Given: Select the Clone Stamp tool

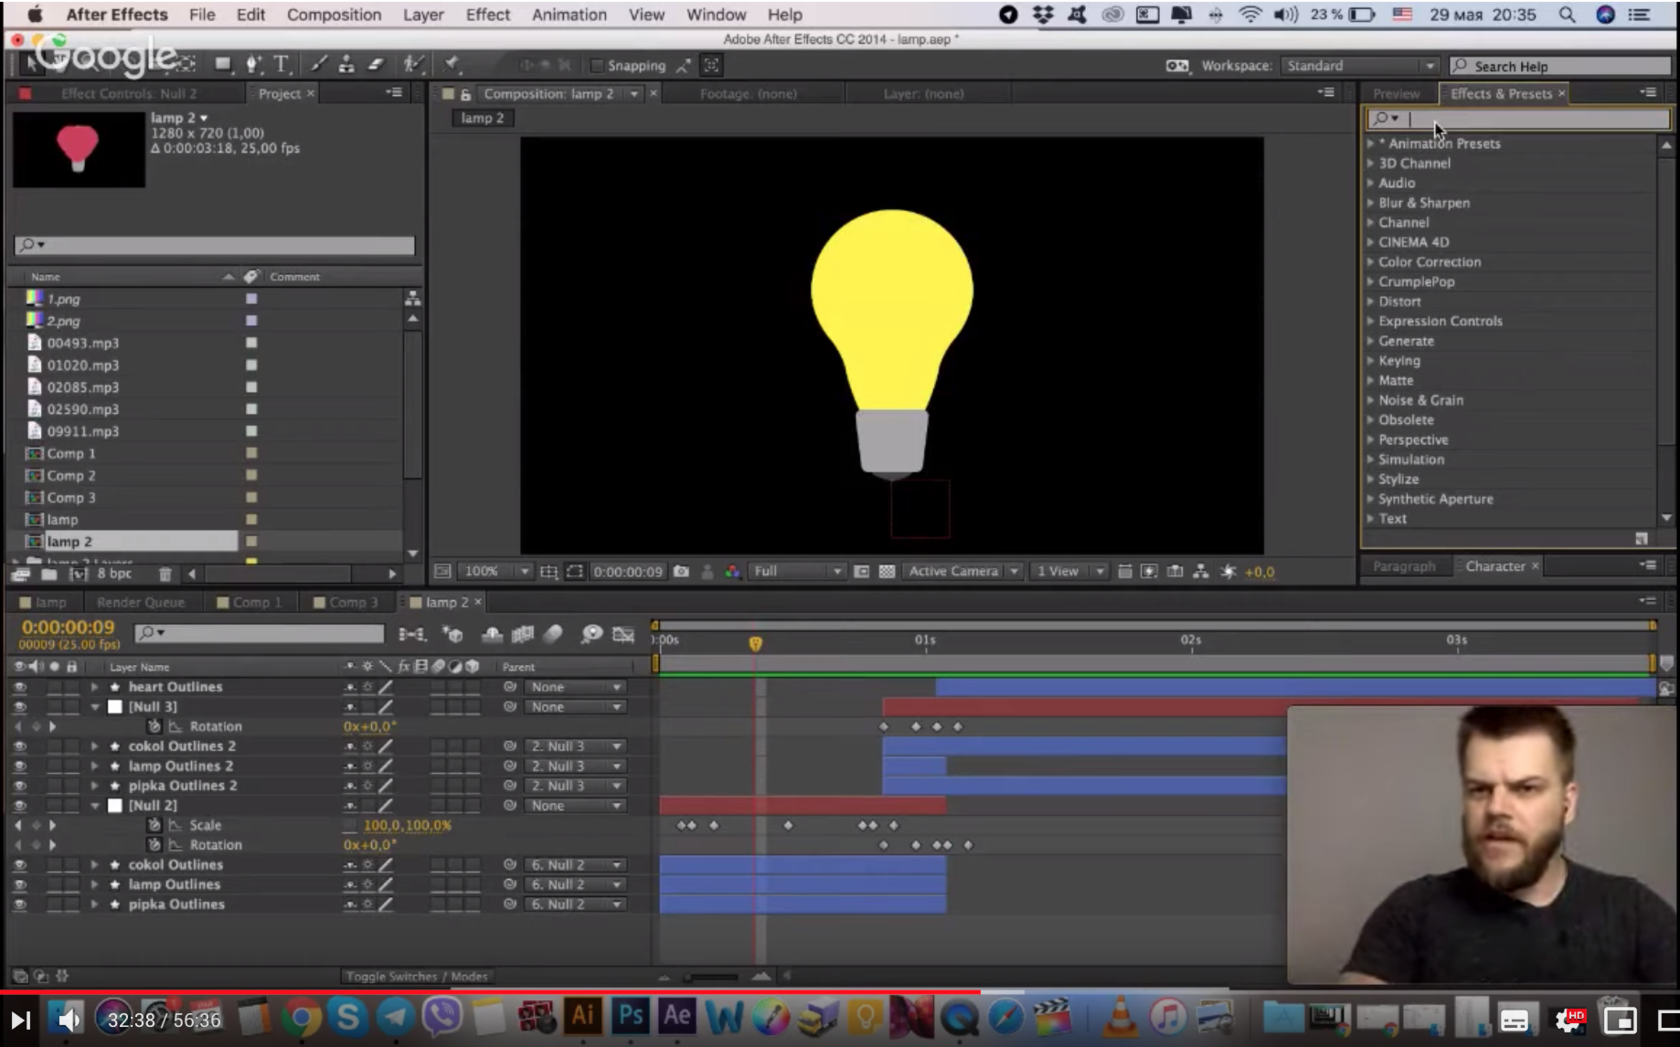Looking at the screenshot, I should (346, 65).
